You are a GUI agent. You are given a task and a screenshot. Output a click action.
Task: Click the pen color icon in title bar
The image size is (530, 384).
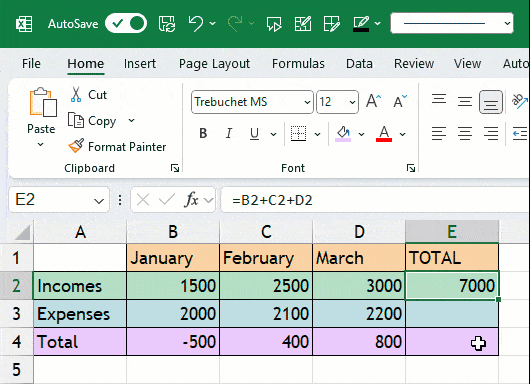pyautogui.click(x=361, y=24)
